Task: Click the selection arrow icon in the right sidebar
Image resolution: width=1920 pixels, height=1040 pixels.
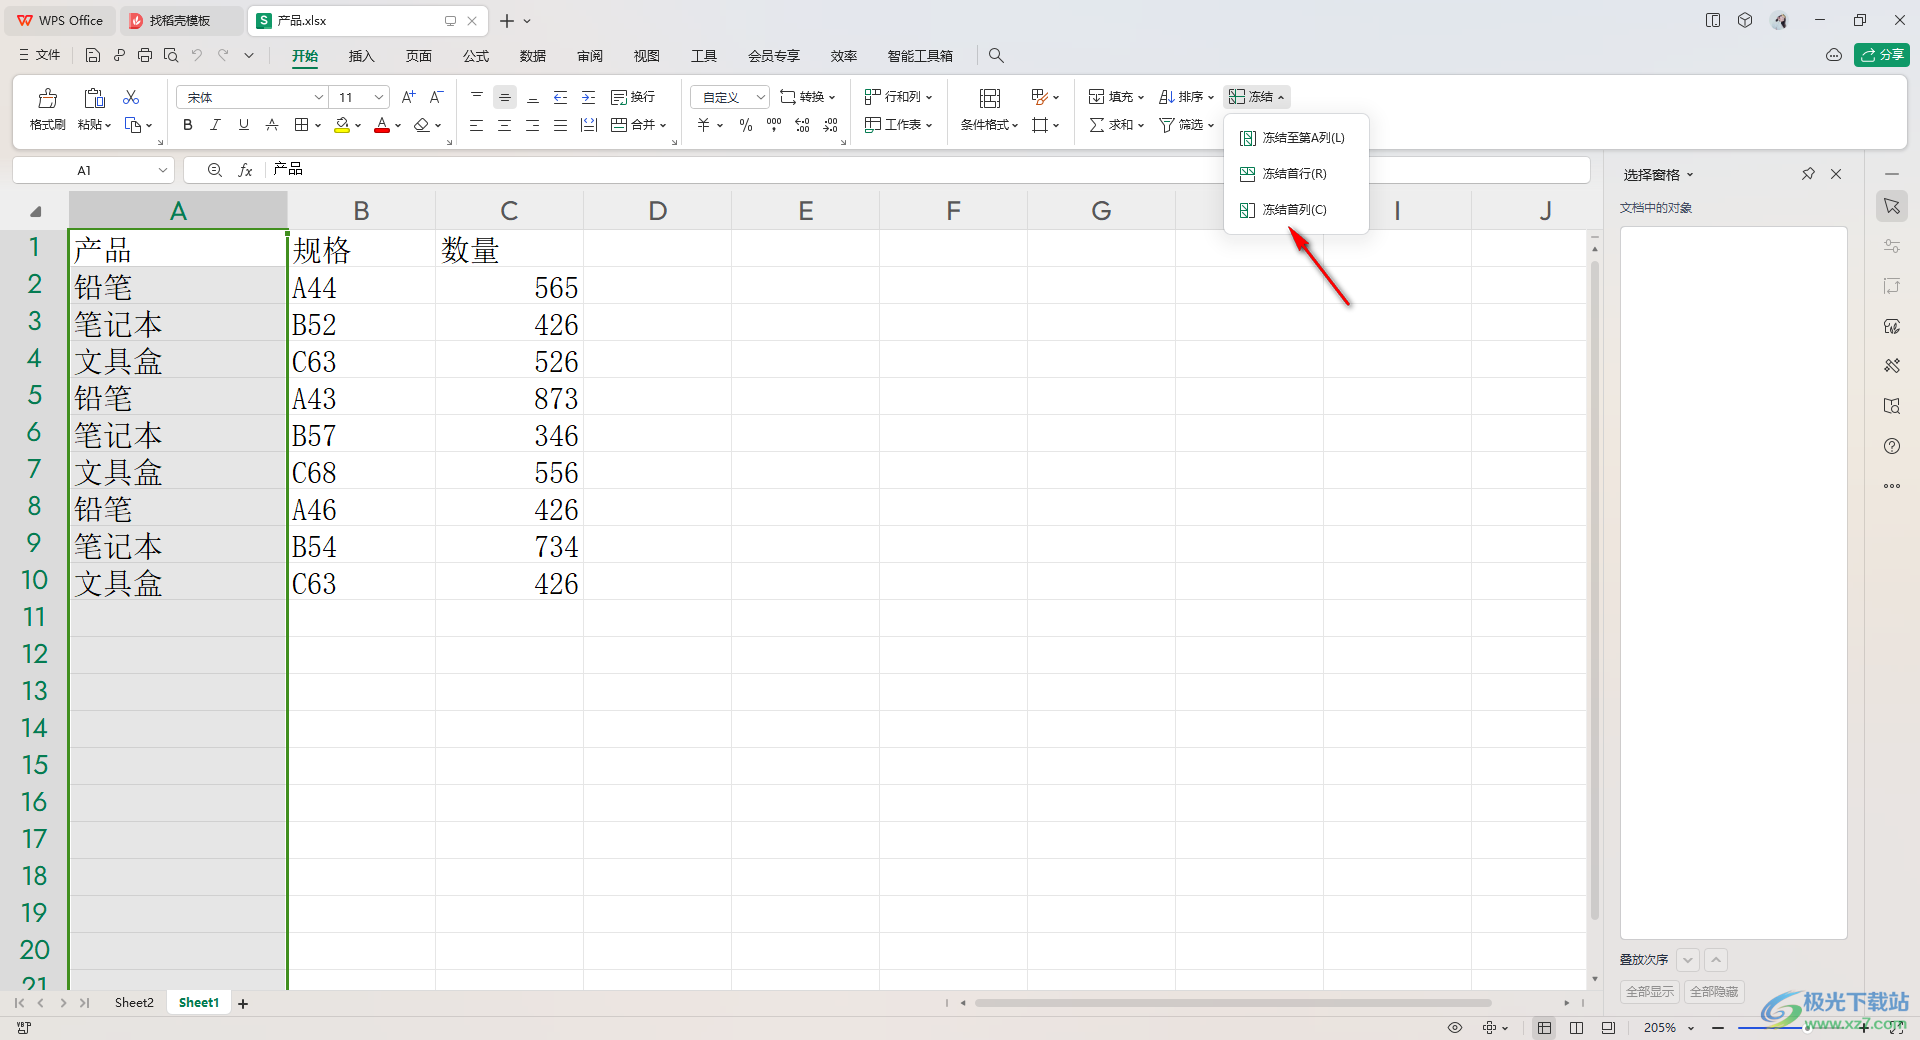Action: click(x=1892, y=206)
